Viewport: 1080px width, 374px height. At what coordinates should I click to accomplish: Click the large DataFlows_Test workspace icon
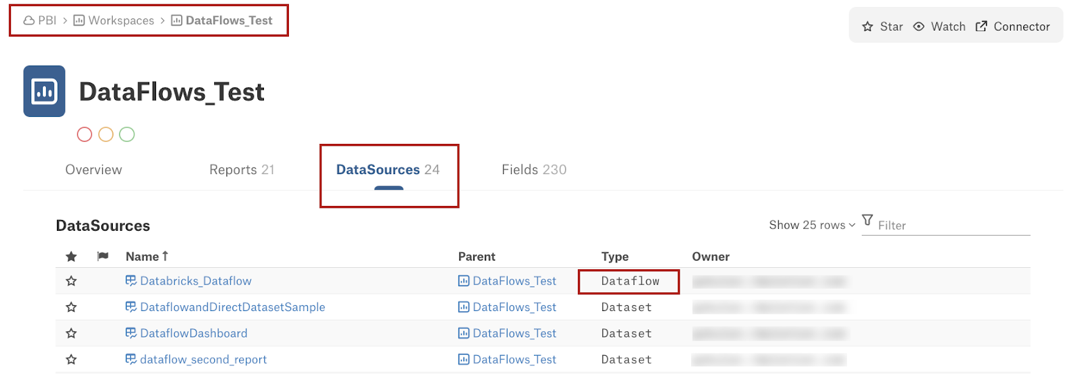44,91
